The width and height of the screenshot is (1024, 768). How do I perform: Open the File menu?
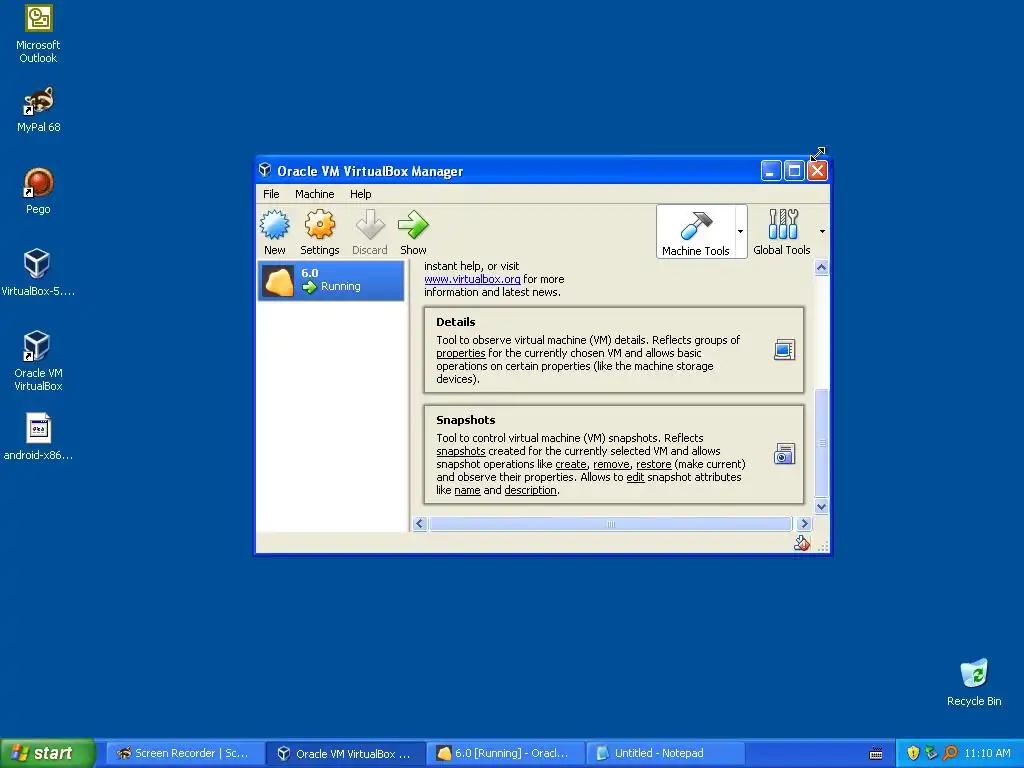click(271, 194)
